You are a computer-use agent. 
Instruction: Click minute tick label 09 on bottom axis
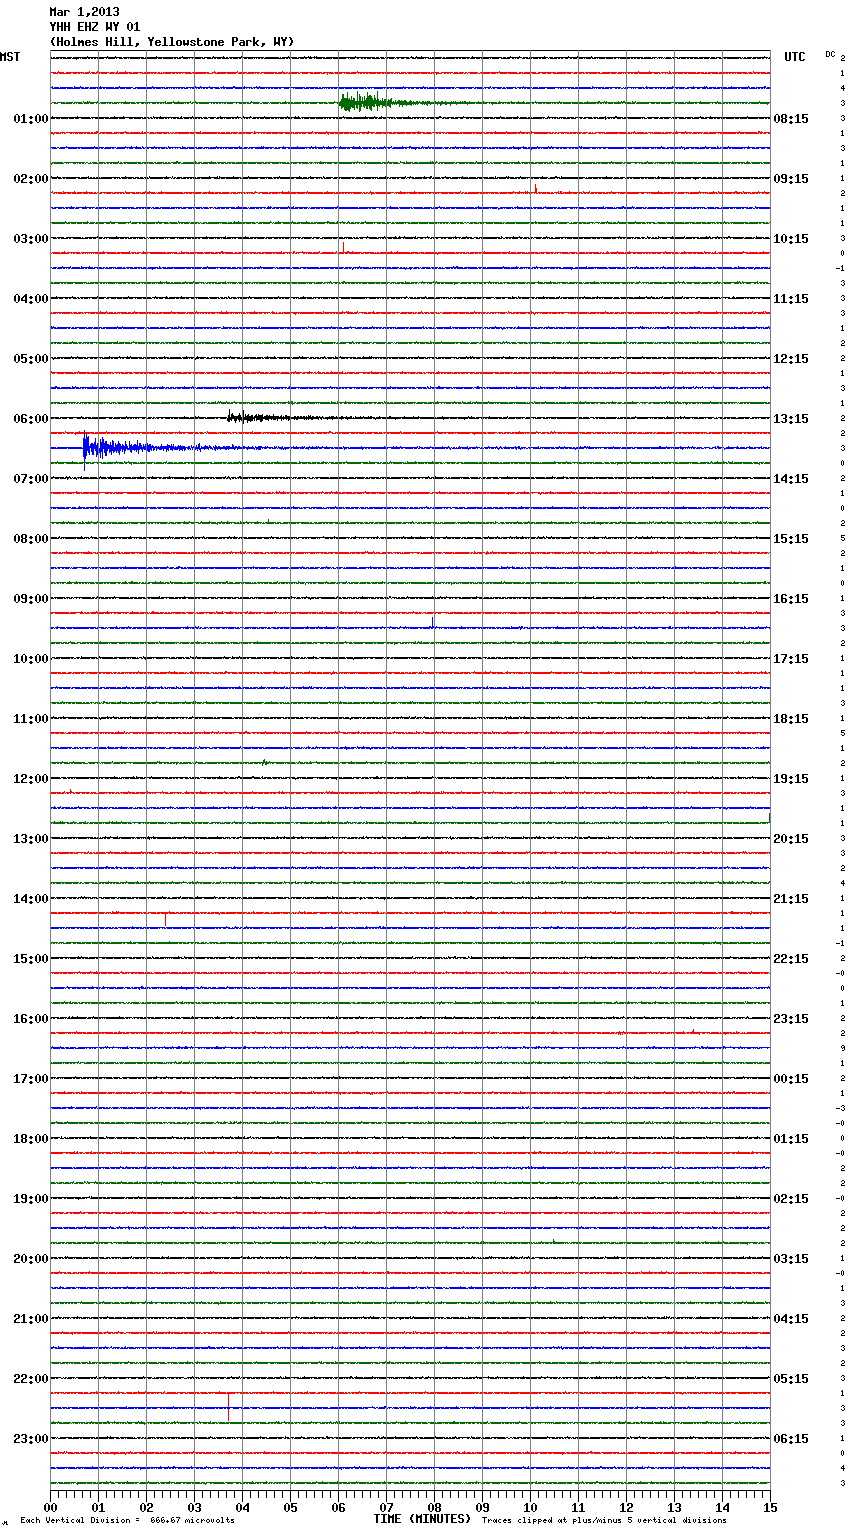click(482, 1507)
